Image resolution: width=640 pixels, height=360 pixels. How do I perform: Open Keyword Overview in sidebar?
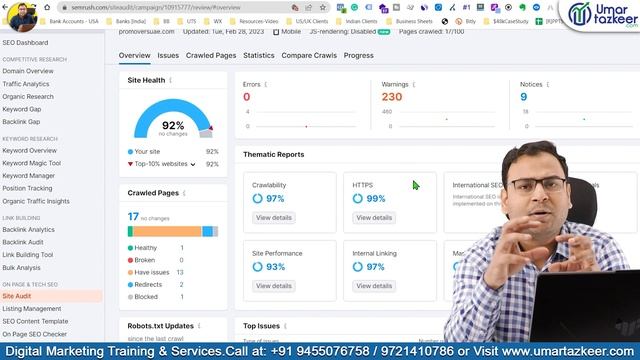click(29, 151)
